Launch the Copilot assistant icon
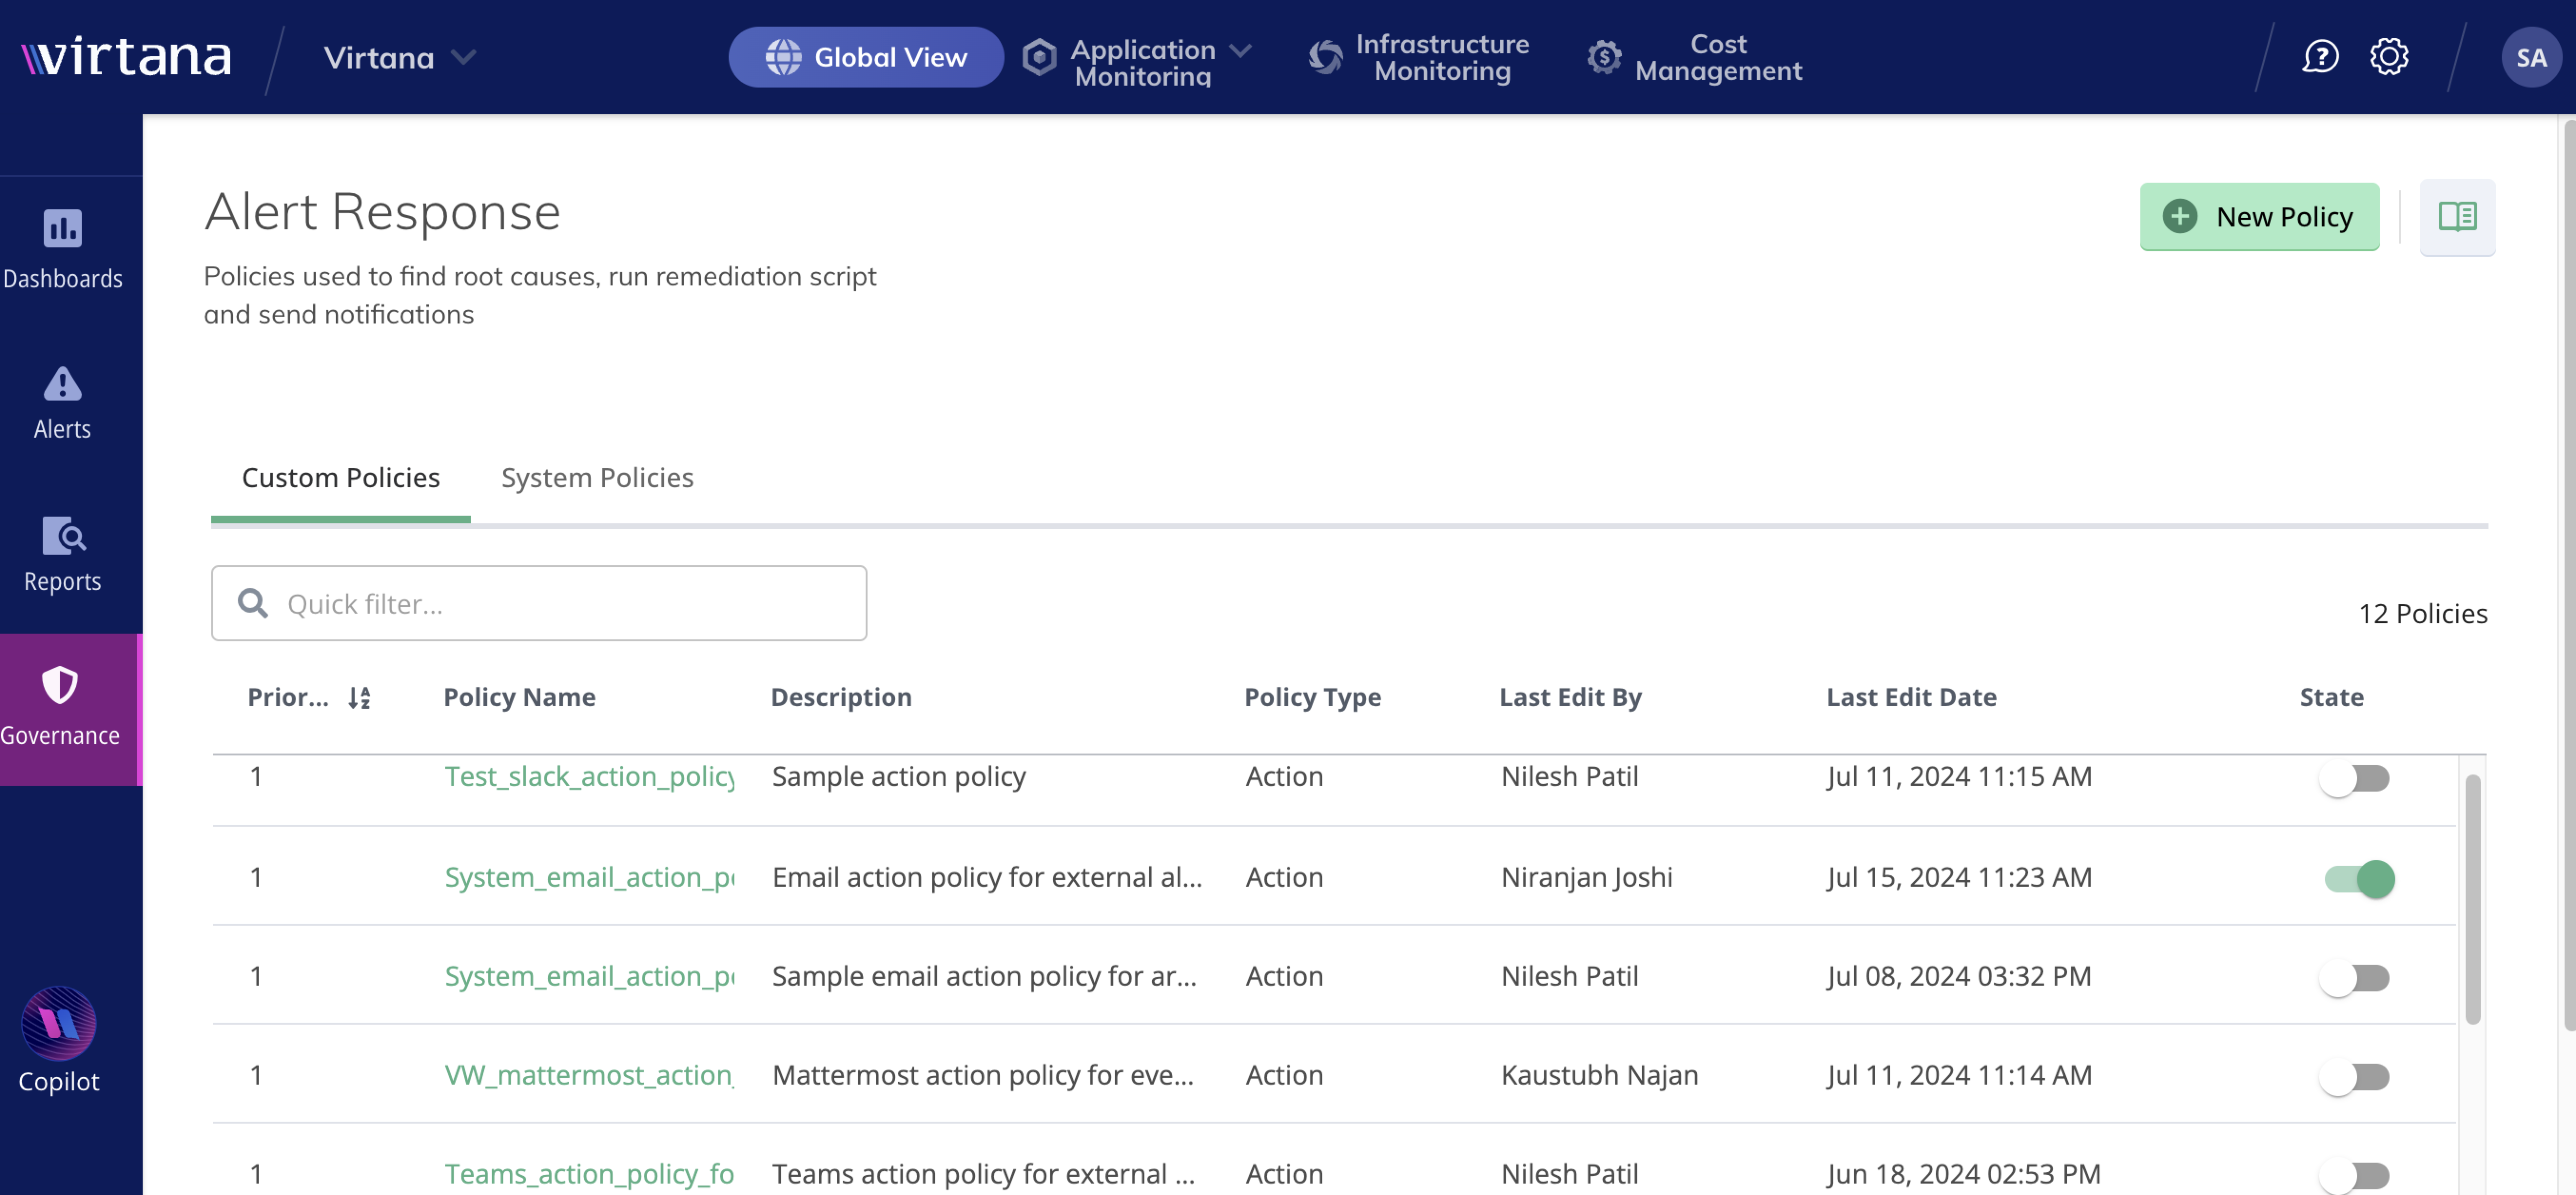The image size is (2576, 1195). 59,1024
